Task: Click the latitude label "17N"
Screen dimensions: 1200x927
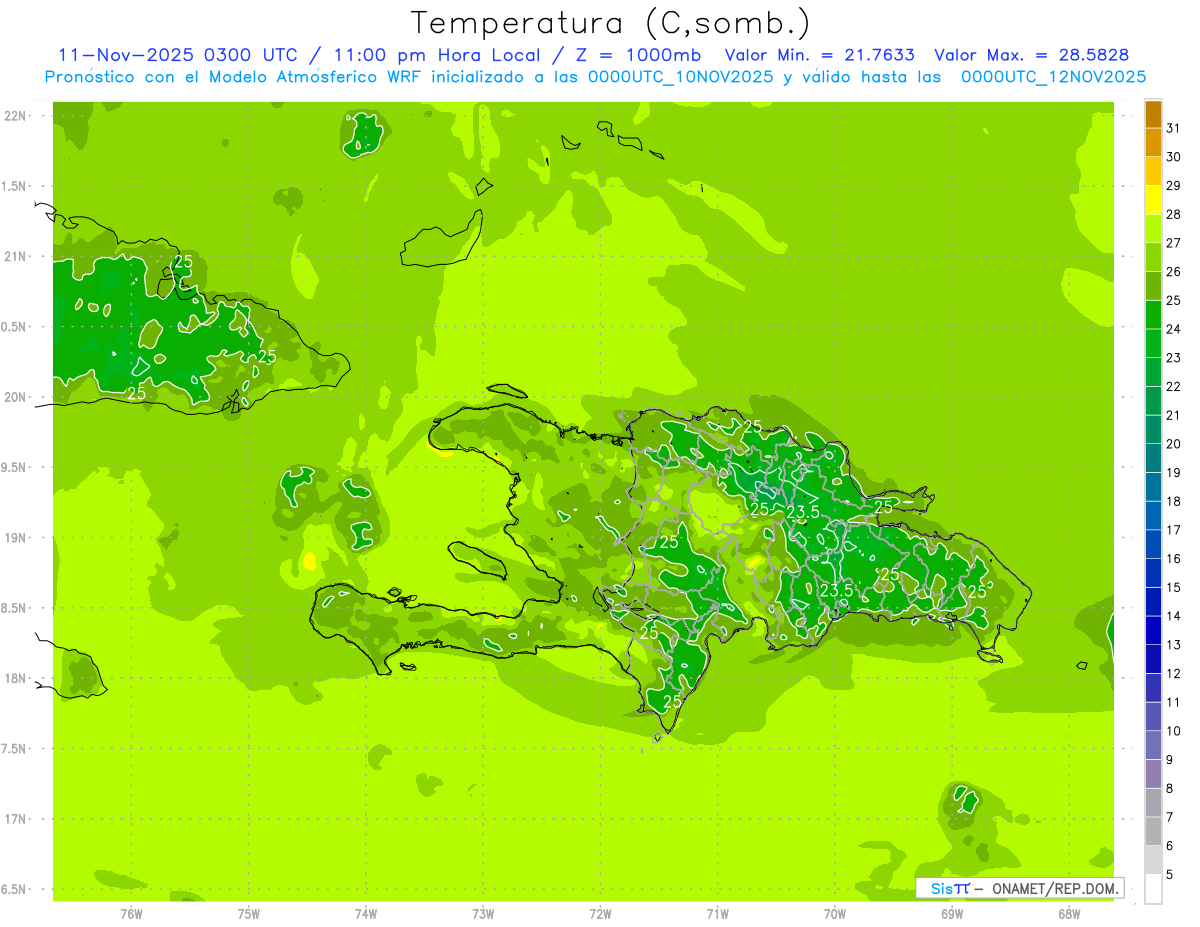Action: pyautogui.click(x=16, y=819)
